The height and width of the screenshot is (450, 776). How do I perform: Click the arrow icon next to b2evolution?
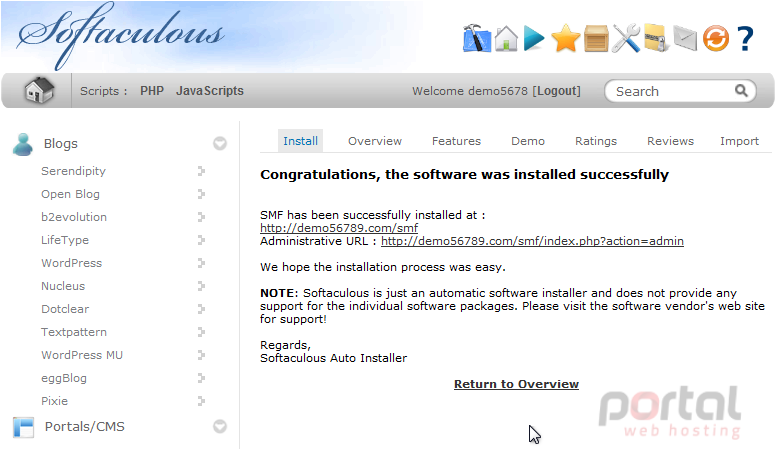[x=201, y=217]
